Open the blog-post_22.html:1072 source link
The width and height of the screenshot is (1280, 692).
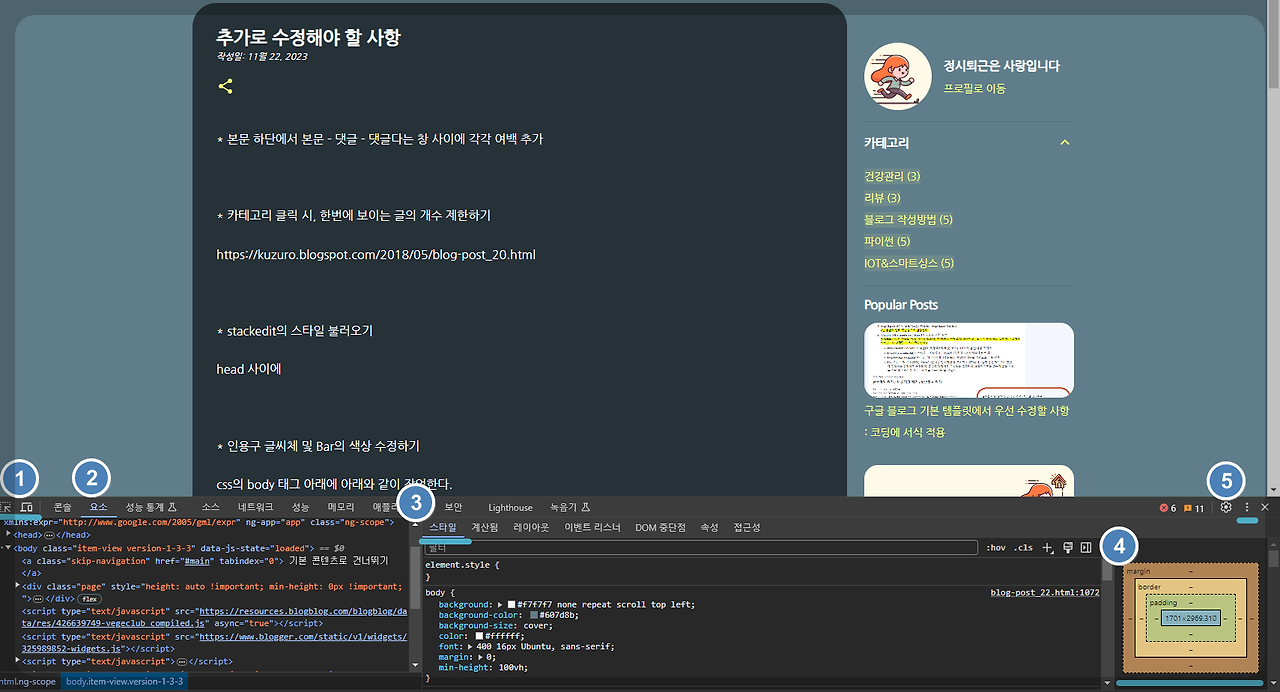pos(1045,592)
